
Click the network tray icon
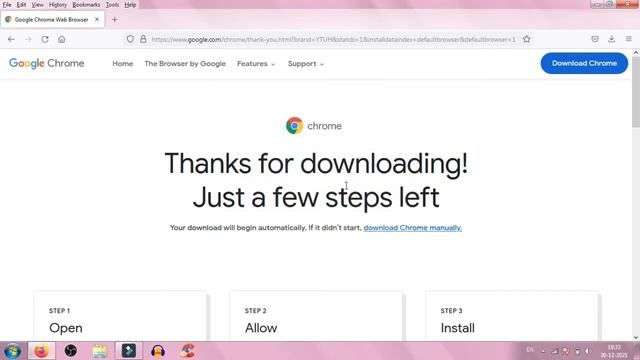coord(554,351)
